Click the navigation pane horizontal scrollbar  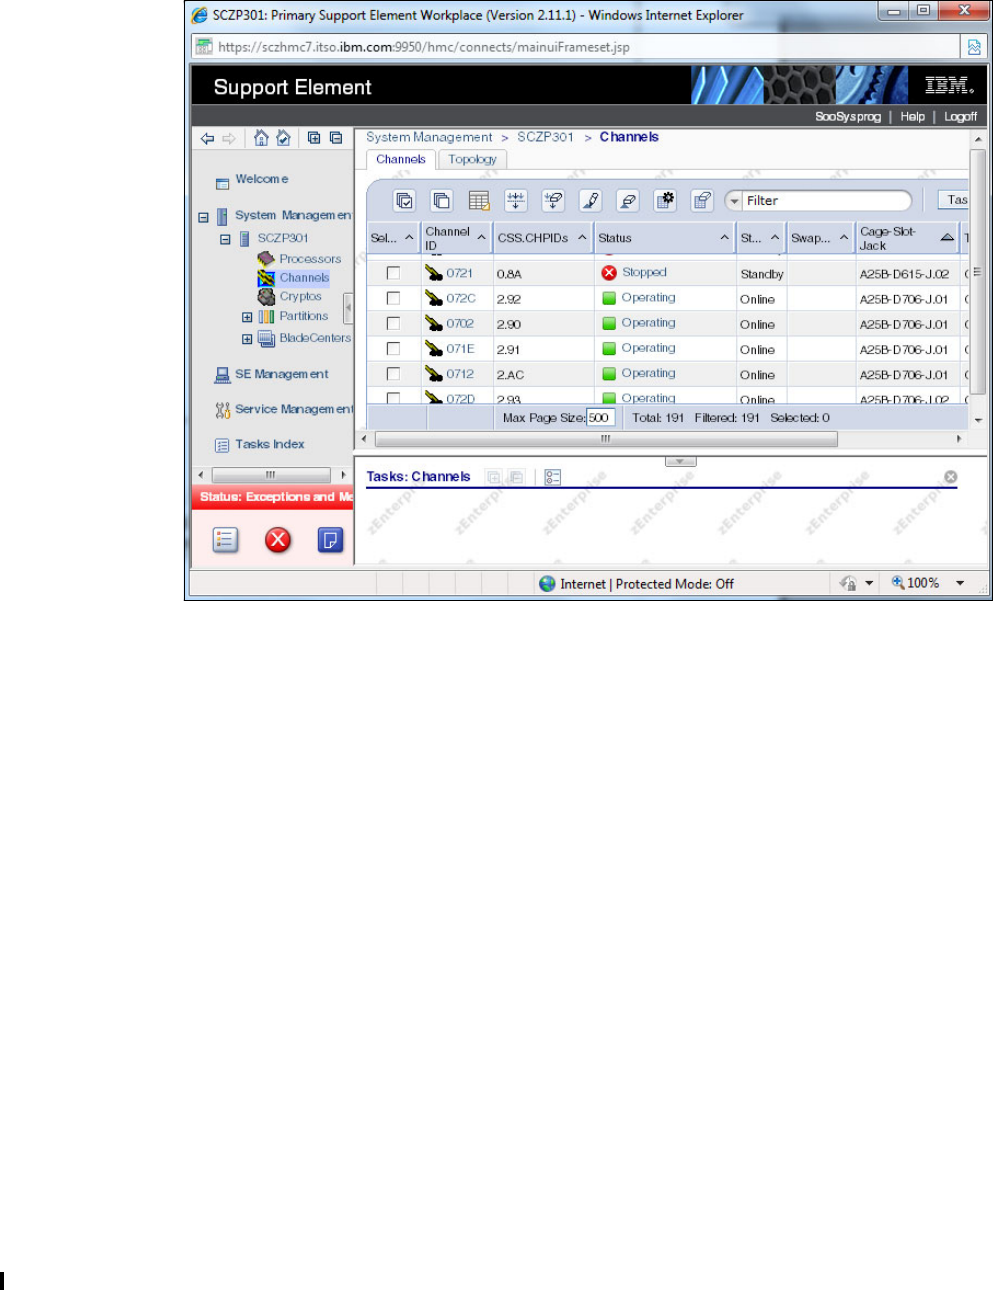[271, 475]
